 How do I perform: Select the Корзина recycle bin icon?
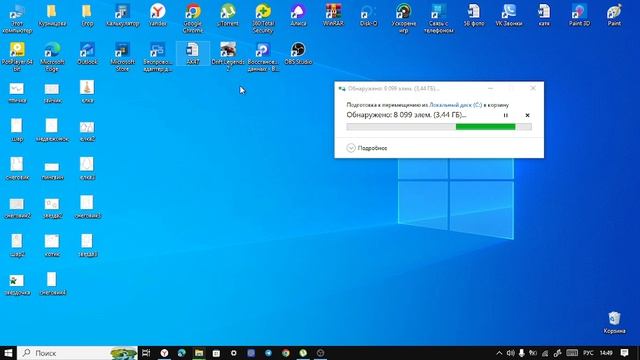(x=614, y=322)
